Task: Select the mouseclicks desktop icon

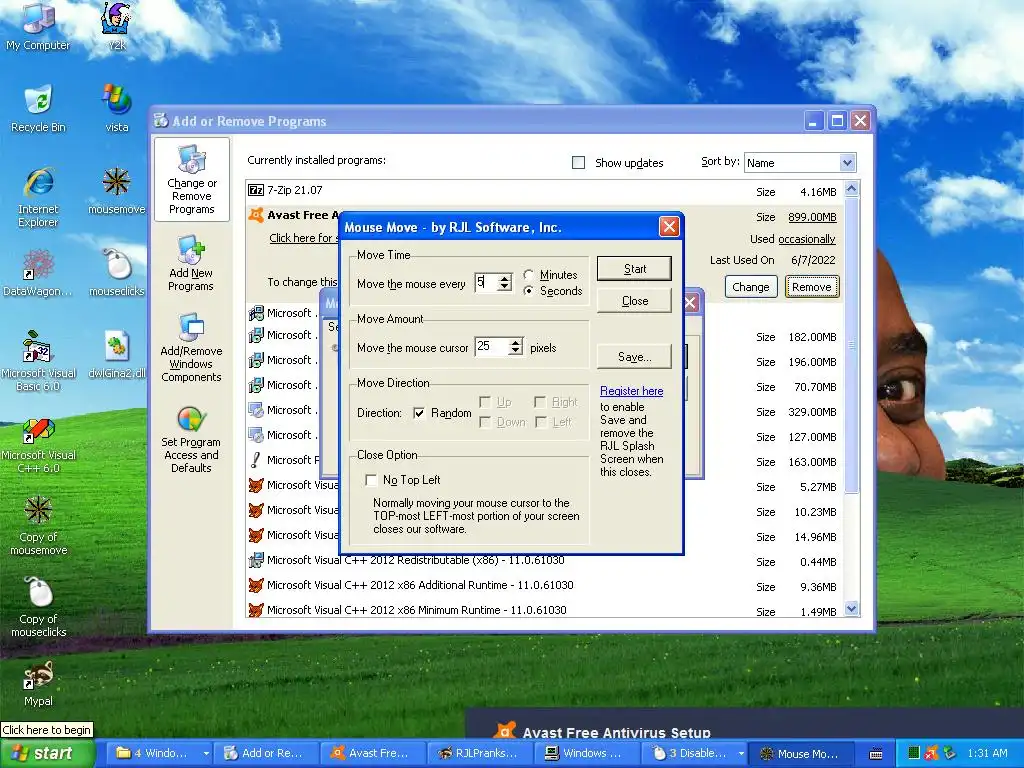Action: point(117,272)
